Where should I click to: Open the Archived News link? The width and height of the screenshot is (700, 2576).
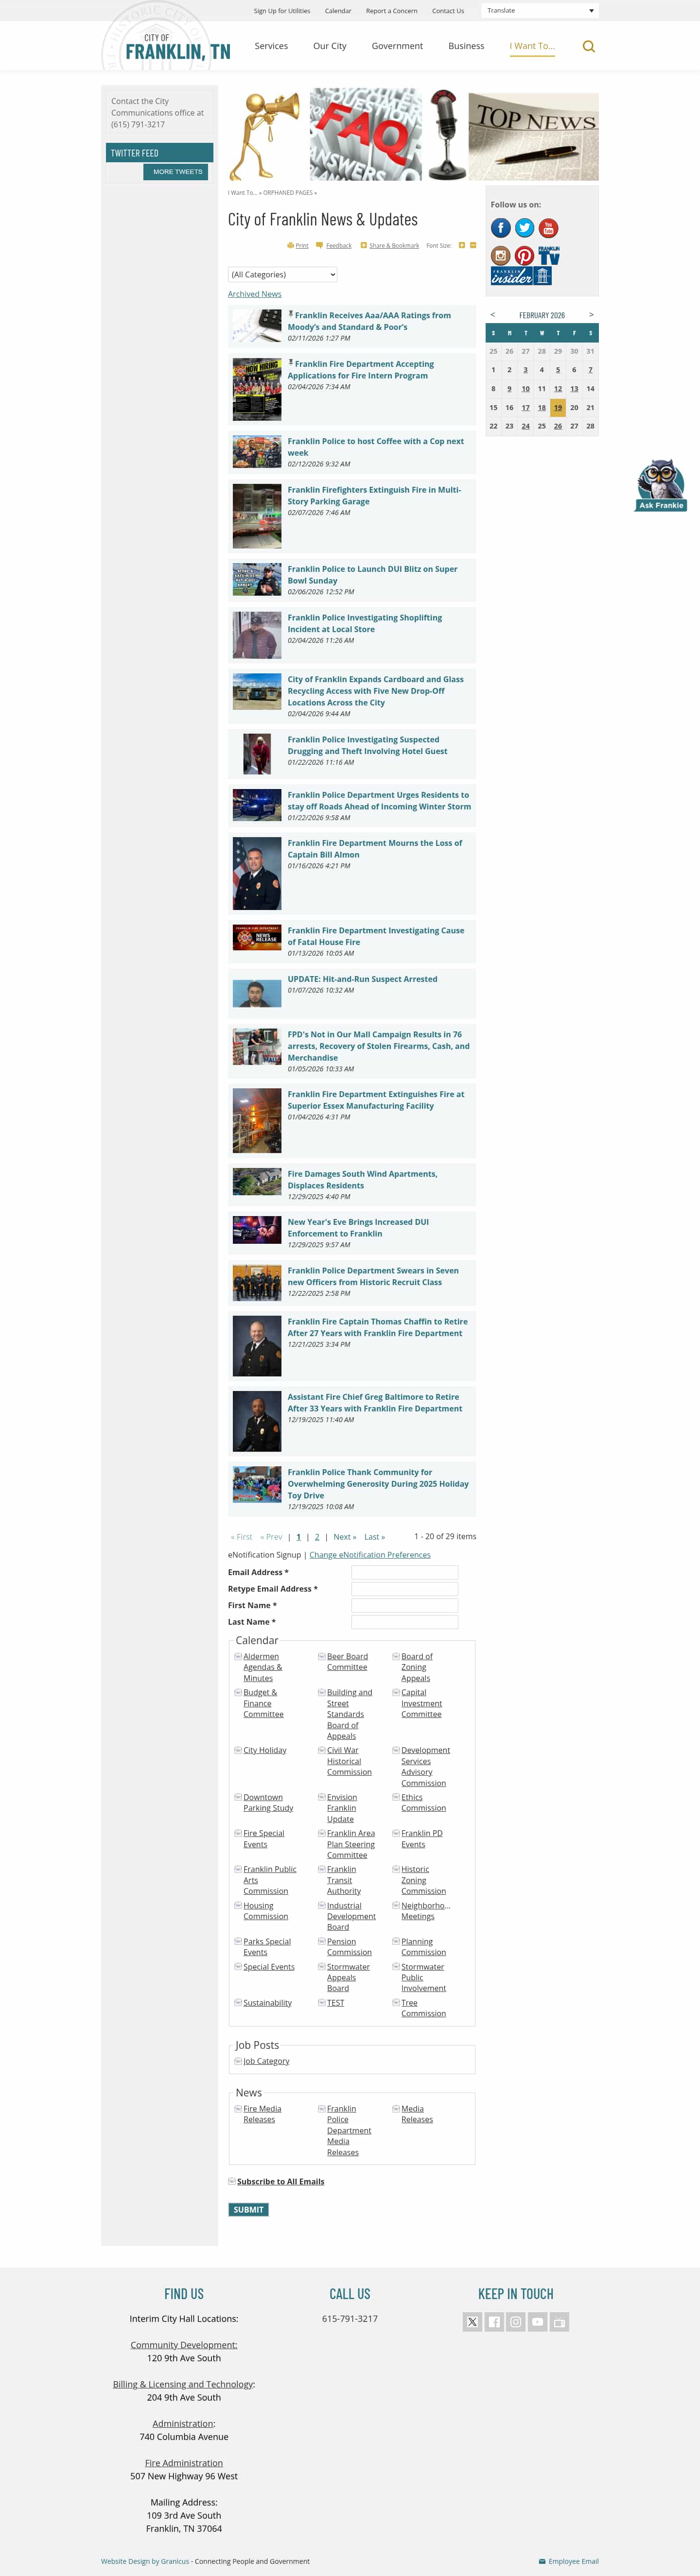(255, 294)
